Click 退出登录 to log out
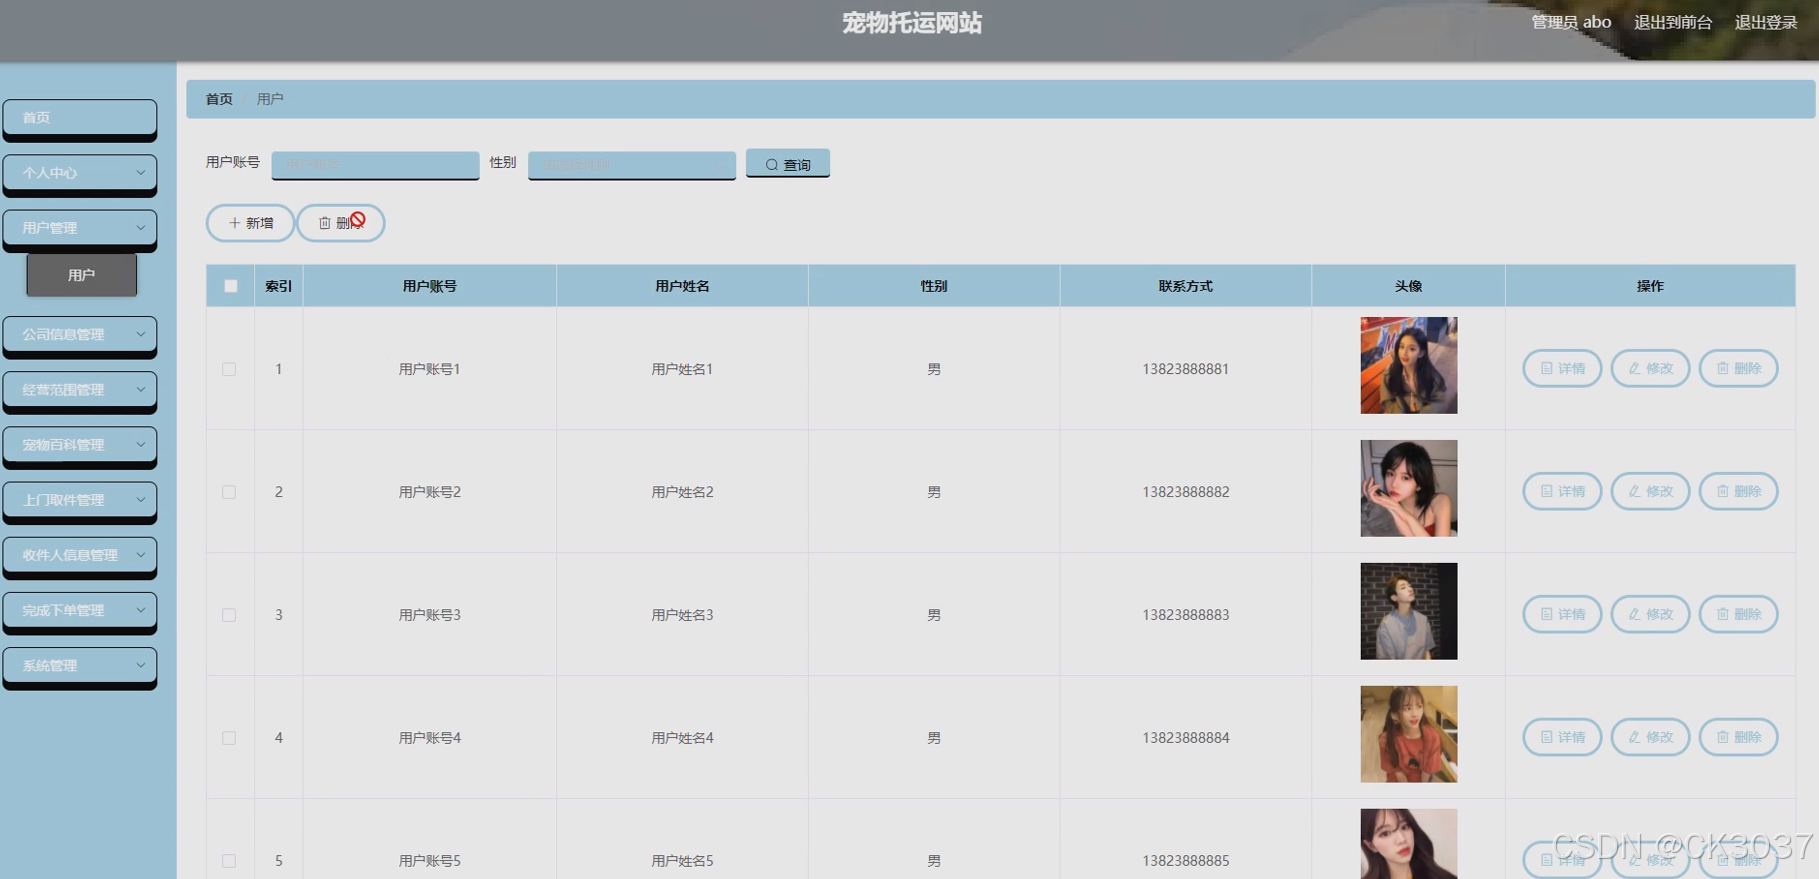 click(1766, 22)
